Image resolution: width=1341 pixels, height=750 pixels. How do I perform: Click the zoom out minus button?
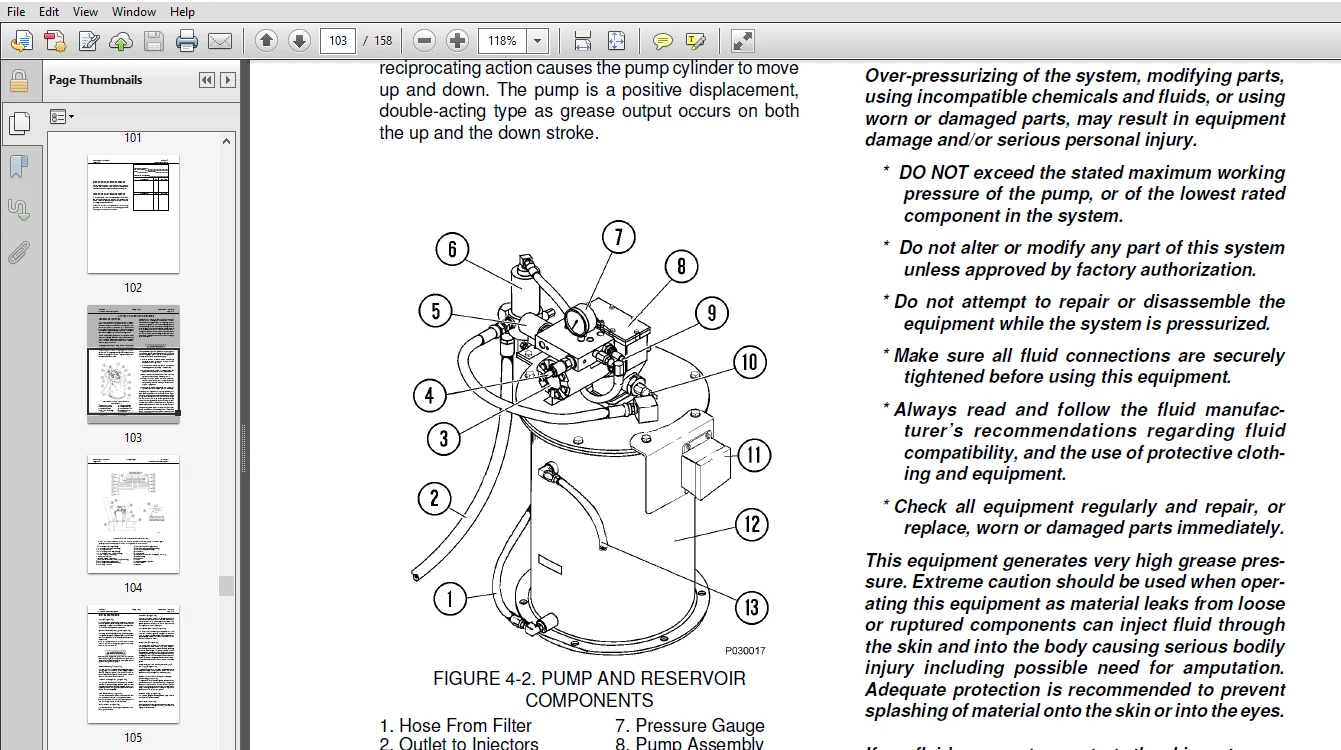point(425,41)
